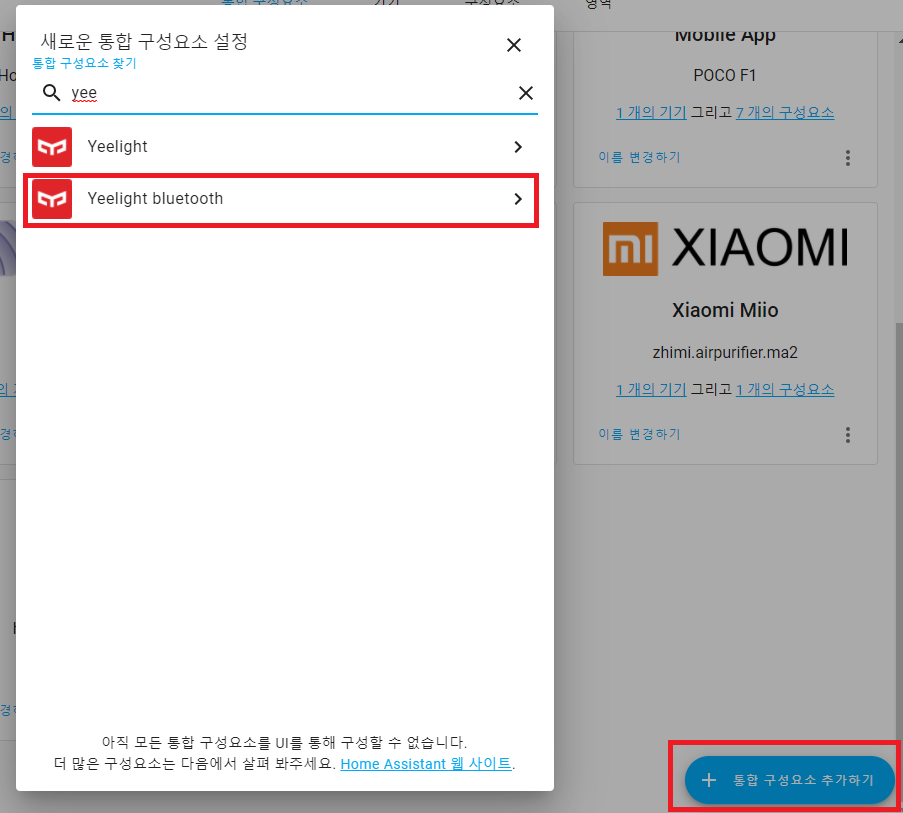
Task: Close the new integration setup dialog
Action: pos(514,45)
